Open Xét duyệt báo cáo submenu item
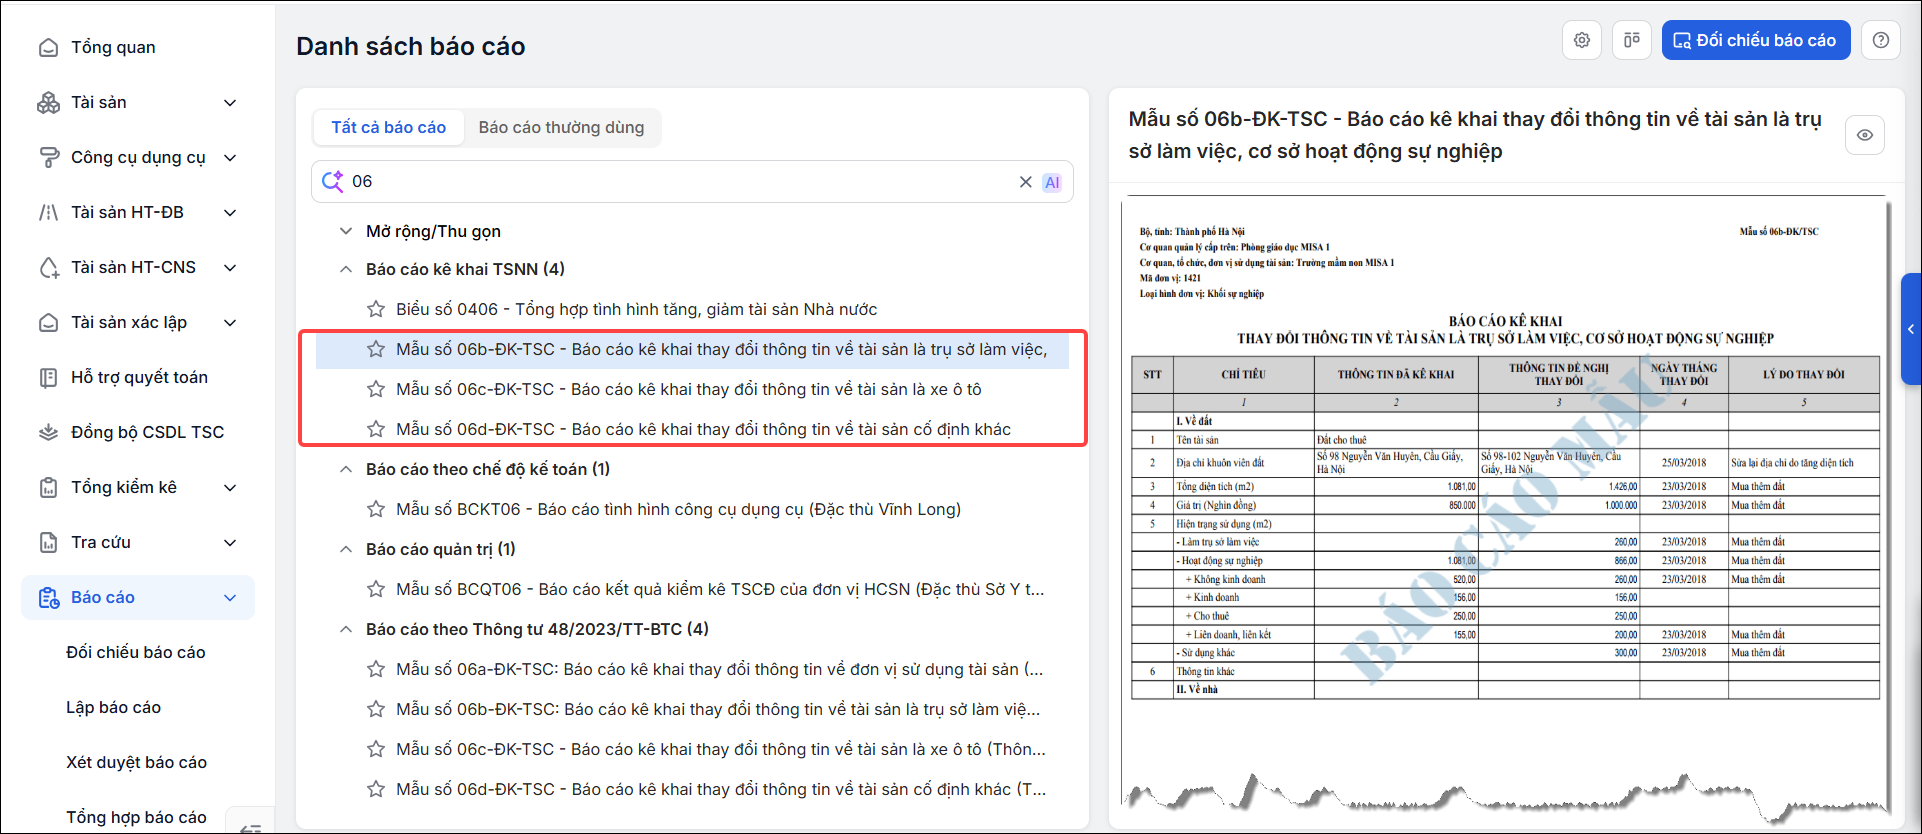 [136, 762]
